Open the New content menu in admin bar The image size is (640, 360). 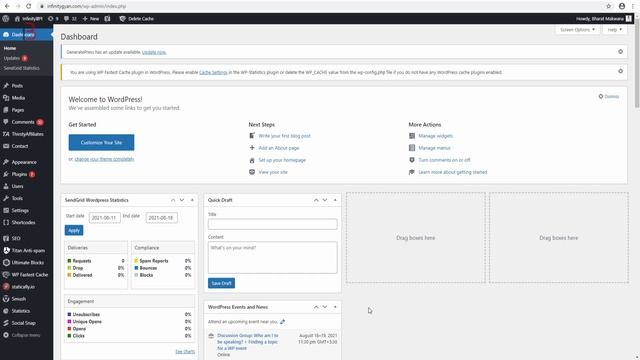91,18
